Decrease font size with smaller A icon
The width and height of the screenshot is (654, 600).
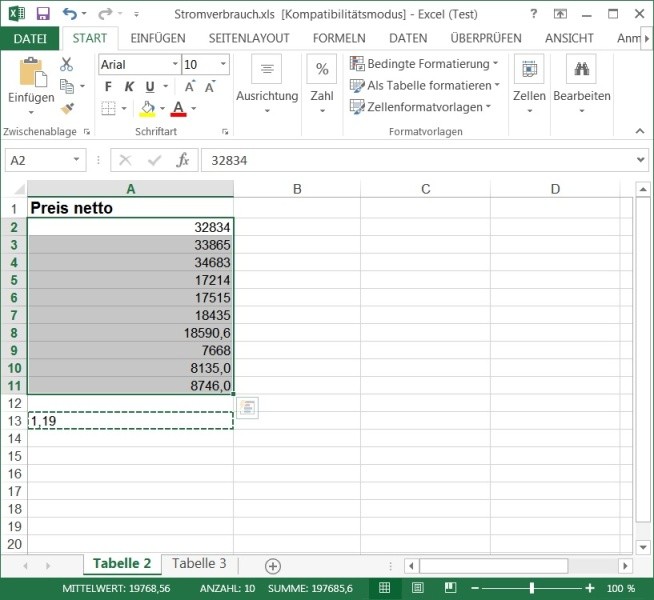pos(210,86)
